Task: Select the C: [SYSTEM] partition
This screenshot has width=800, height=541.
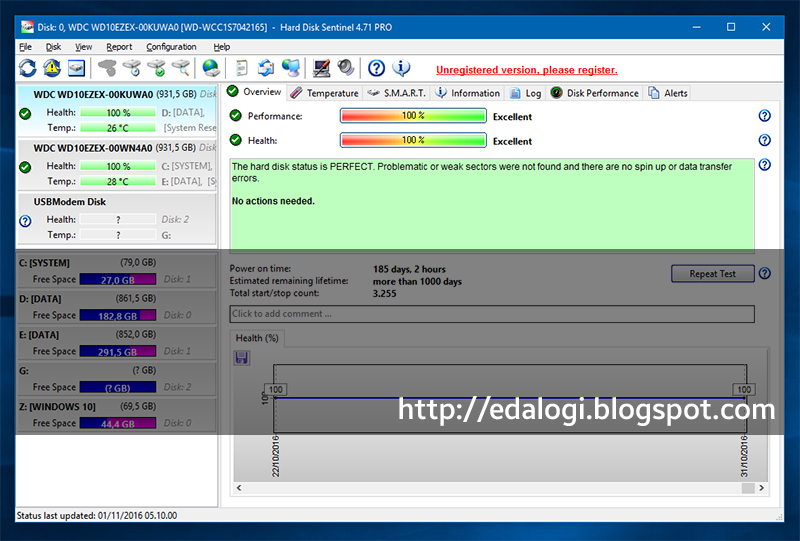Action: pos(117,271)
